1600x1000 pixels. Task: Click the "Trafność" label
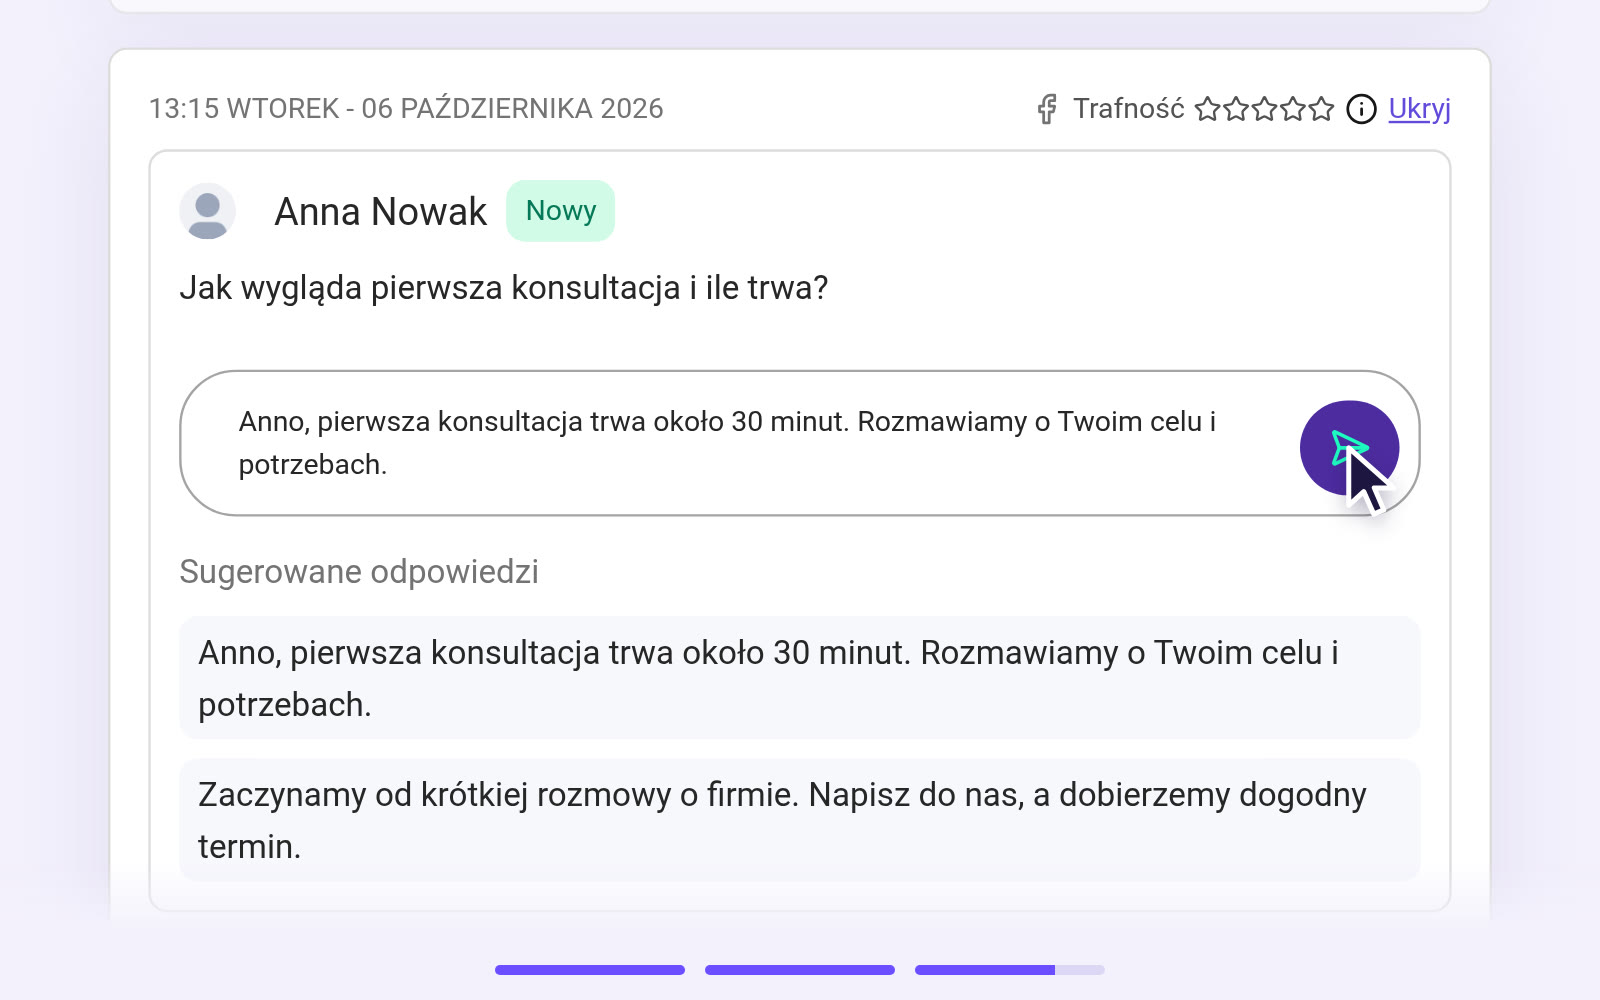1129,109
